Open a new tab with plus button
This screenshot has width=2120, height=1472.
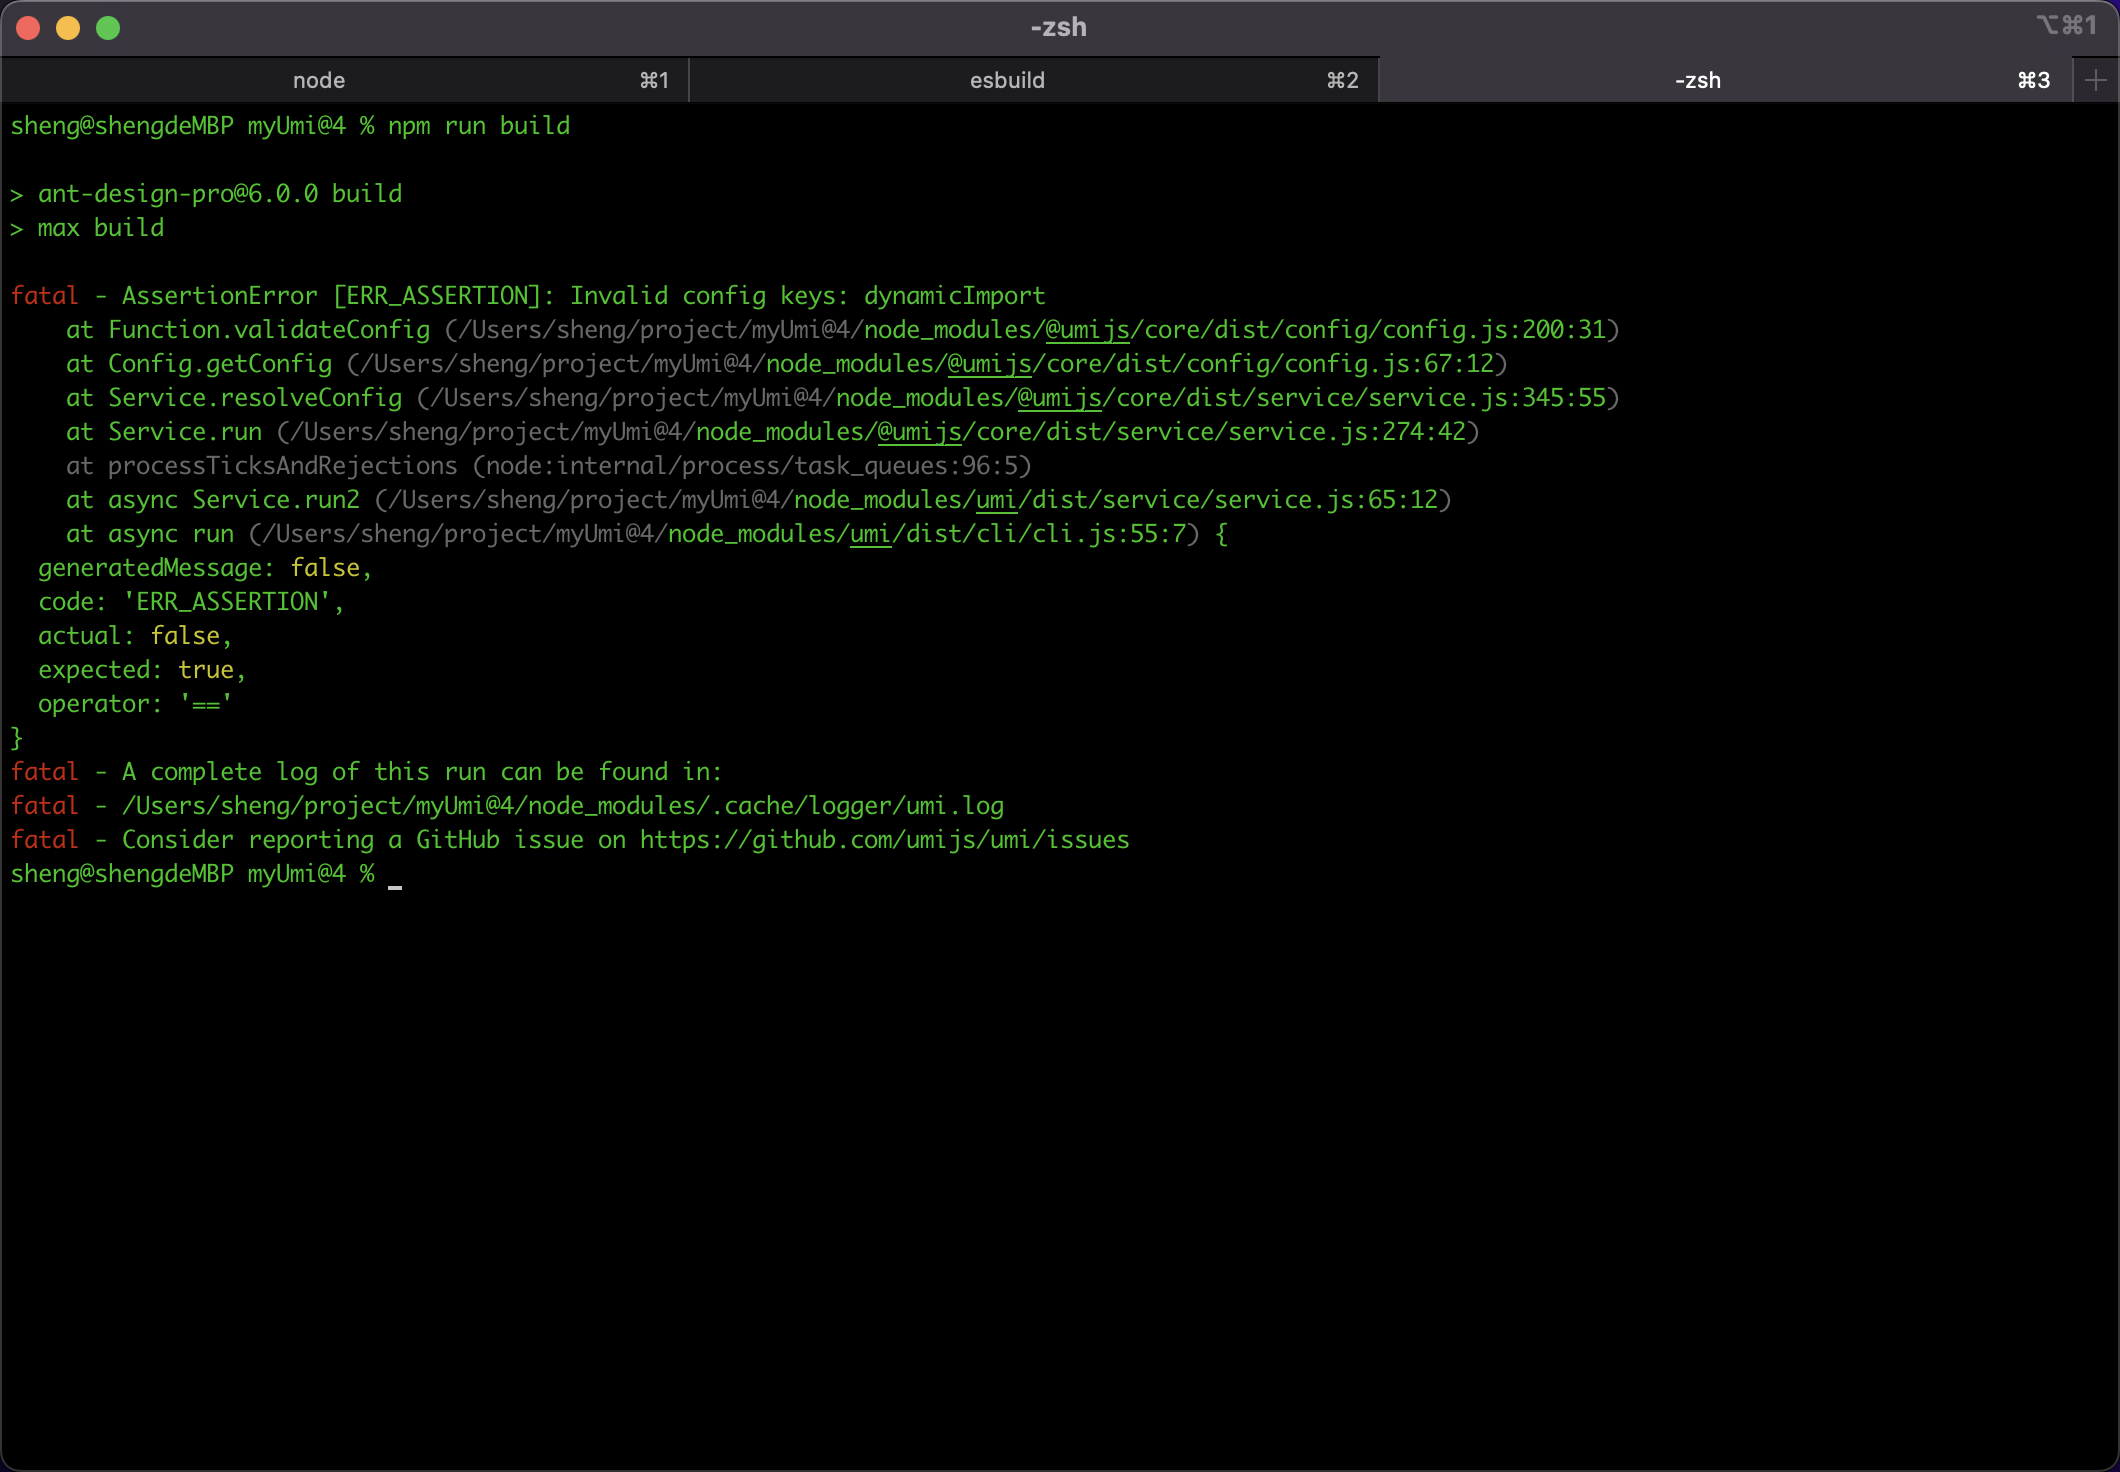pos(2095,80)
